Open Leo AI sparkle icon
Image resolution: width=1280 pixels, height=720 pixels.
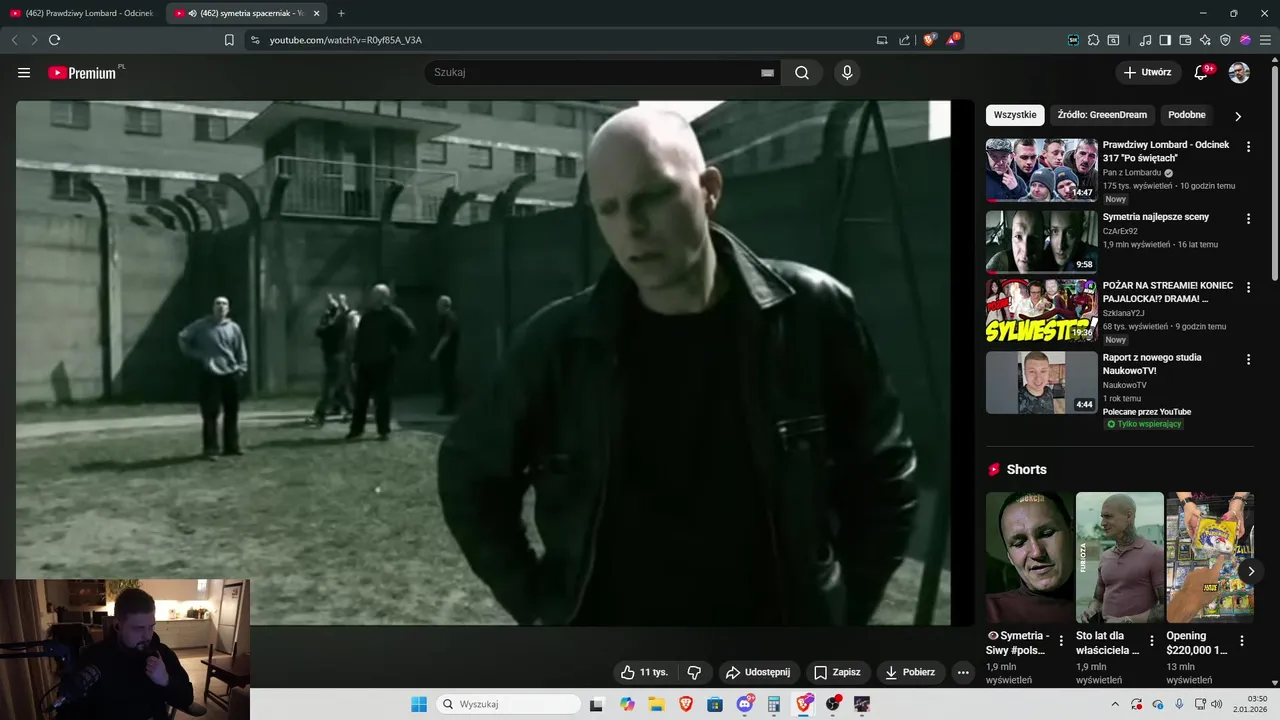pyautogui.click(x=1205, y=40)
